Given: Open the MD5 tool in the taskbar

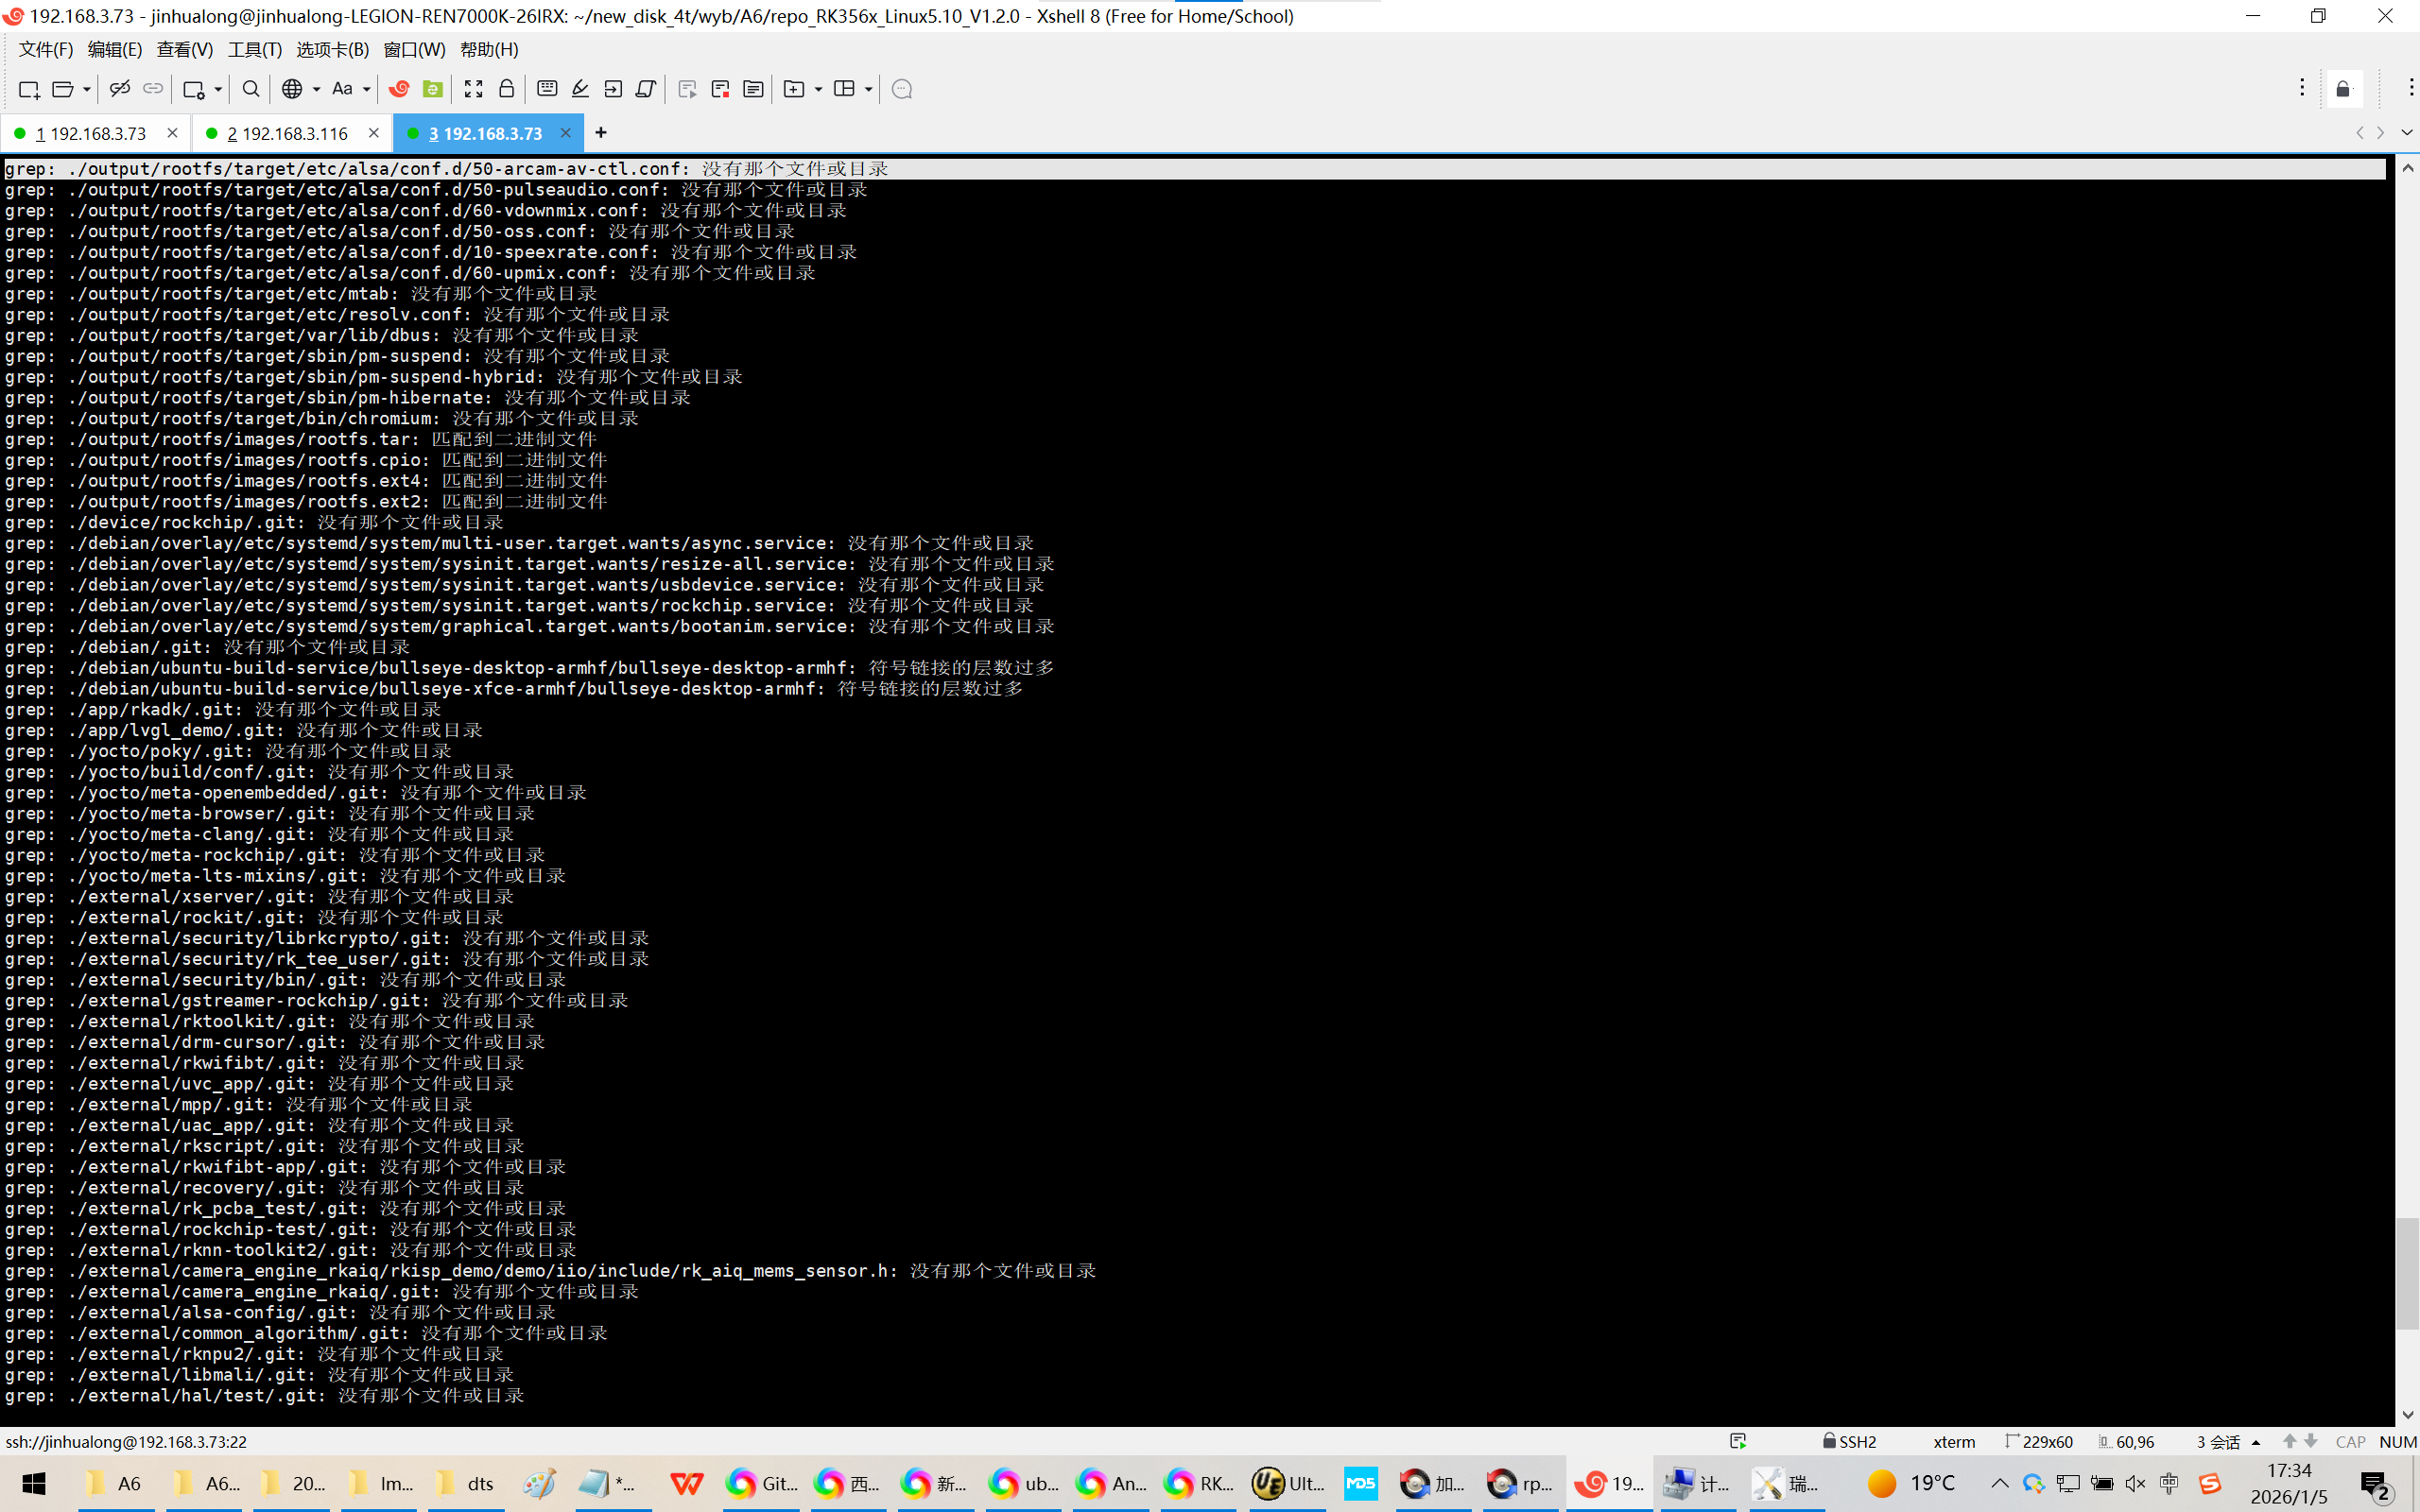Looking at the screenshot, I should pos(1360,1483).
